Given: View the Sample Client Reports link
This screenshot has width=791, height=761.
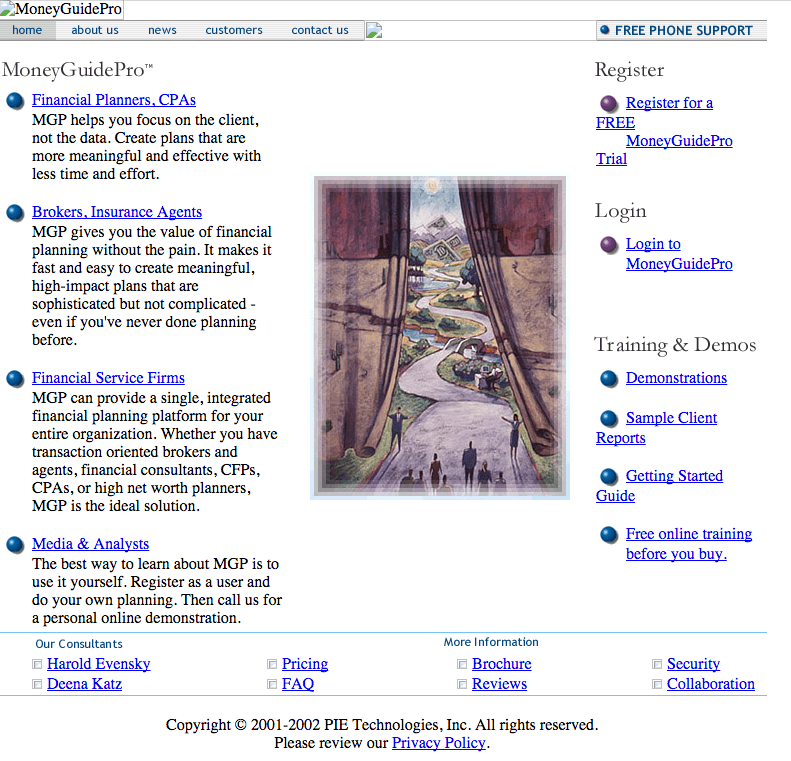Looking at the screenshot, I should 656,428.
